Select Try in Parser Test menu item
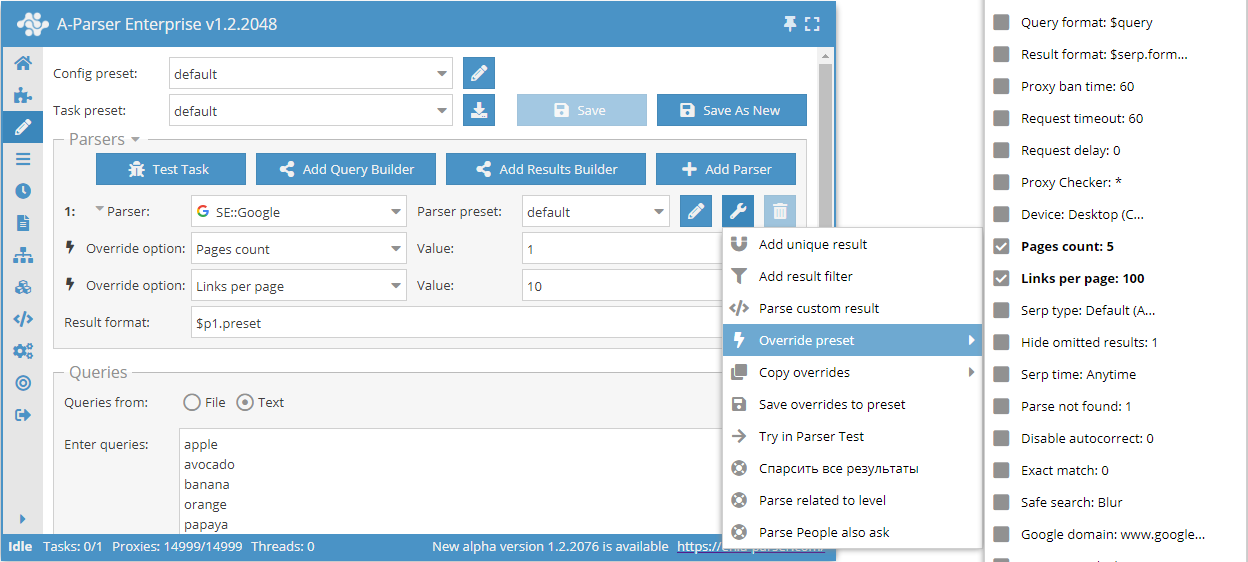1248x562 pixels. pyautogui.click(x=811, y=436)
